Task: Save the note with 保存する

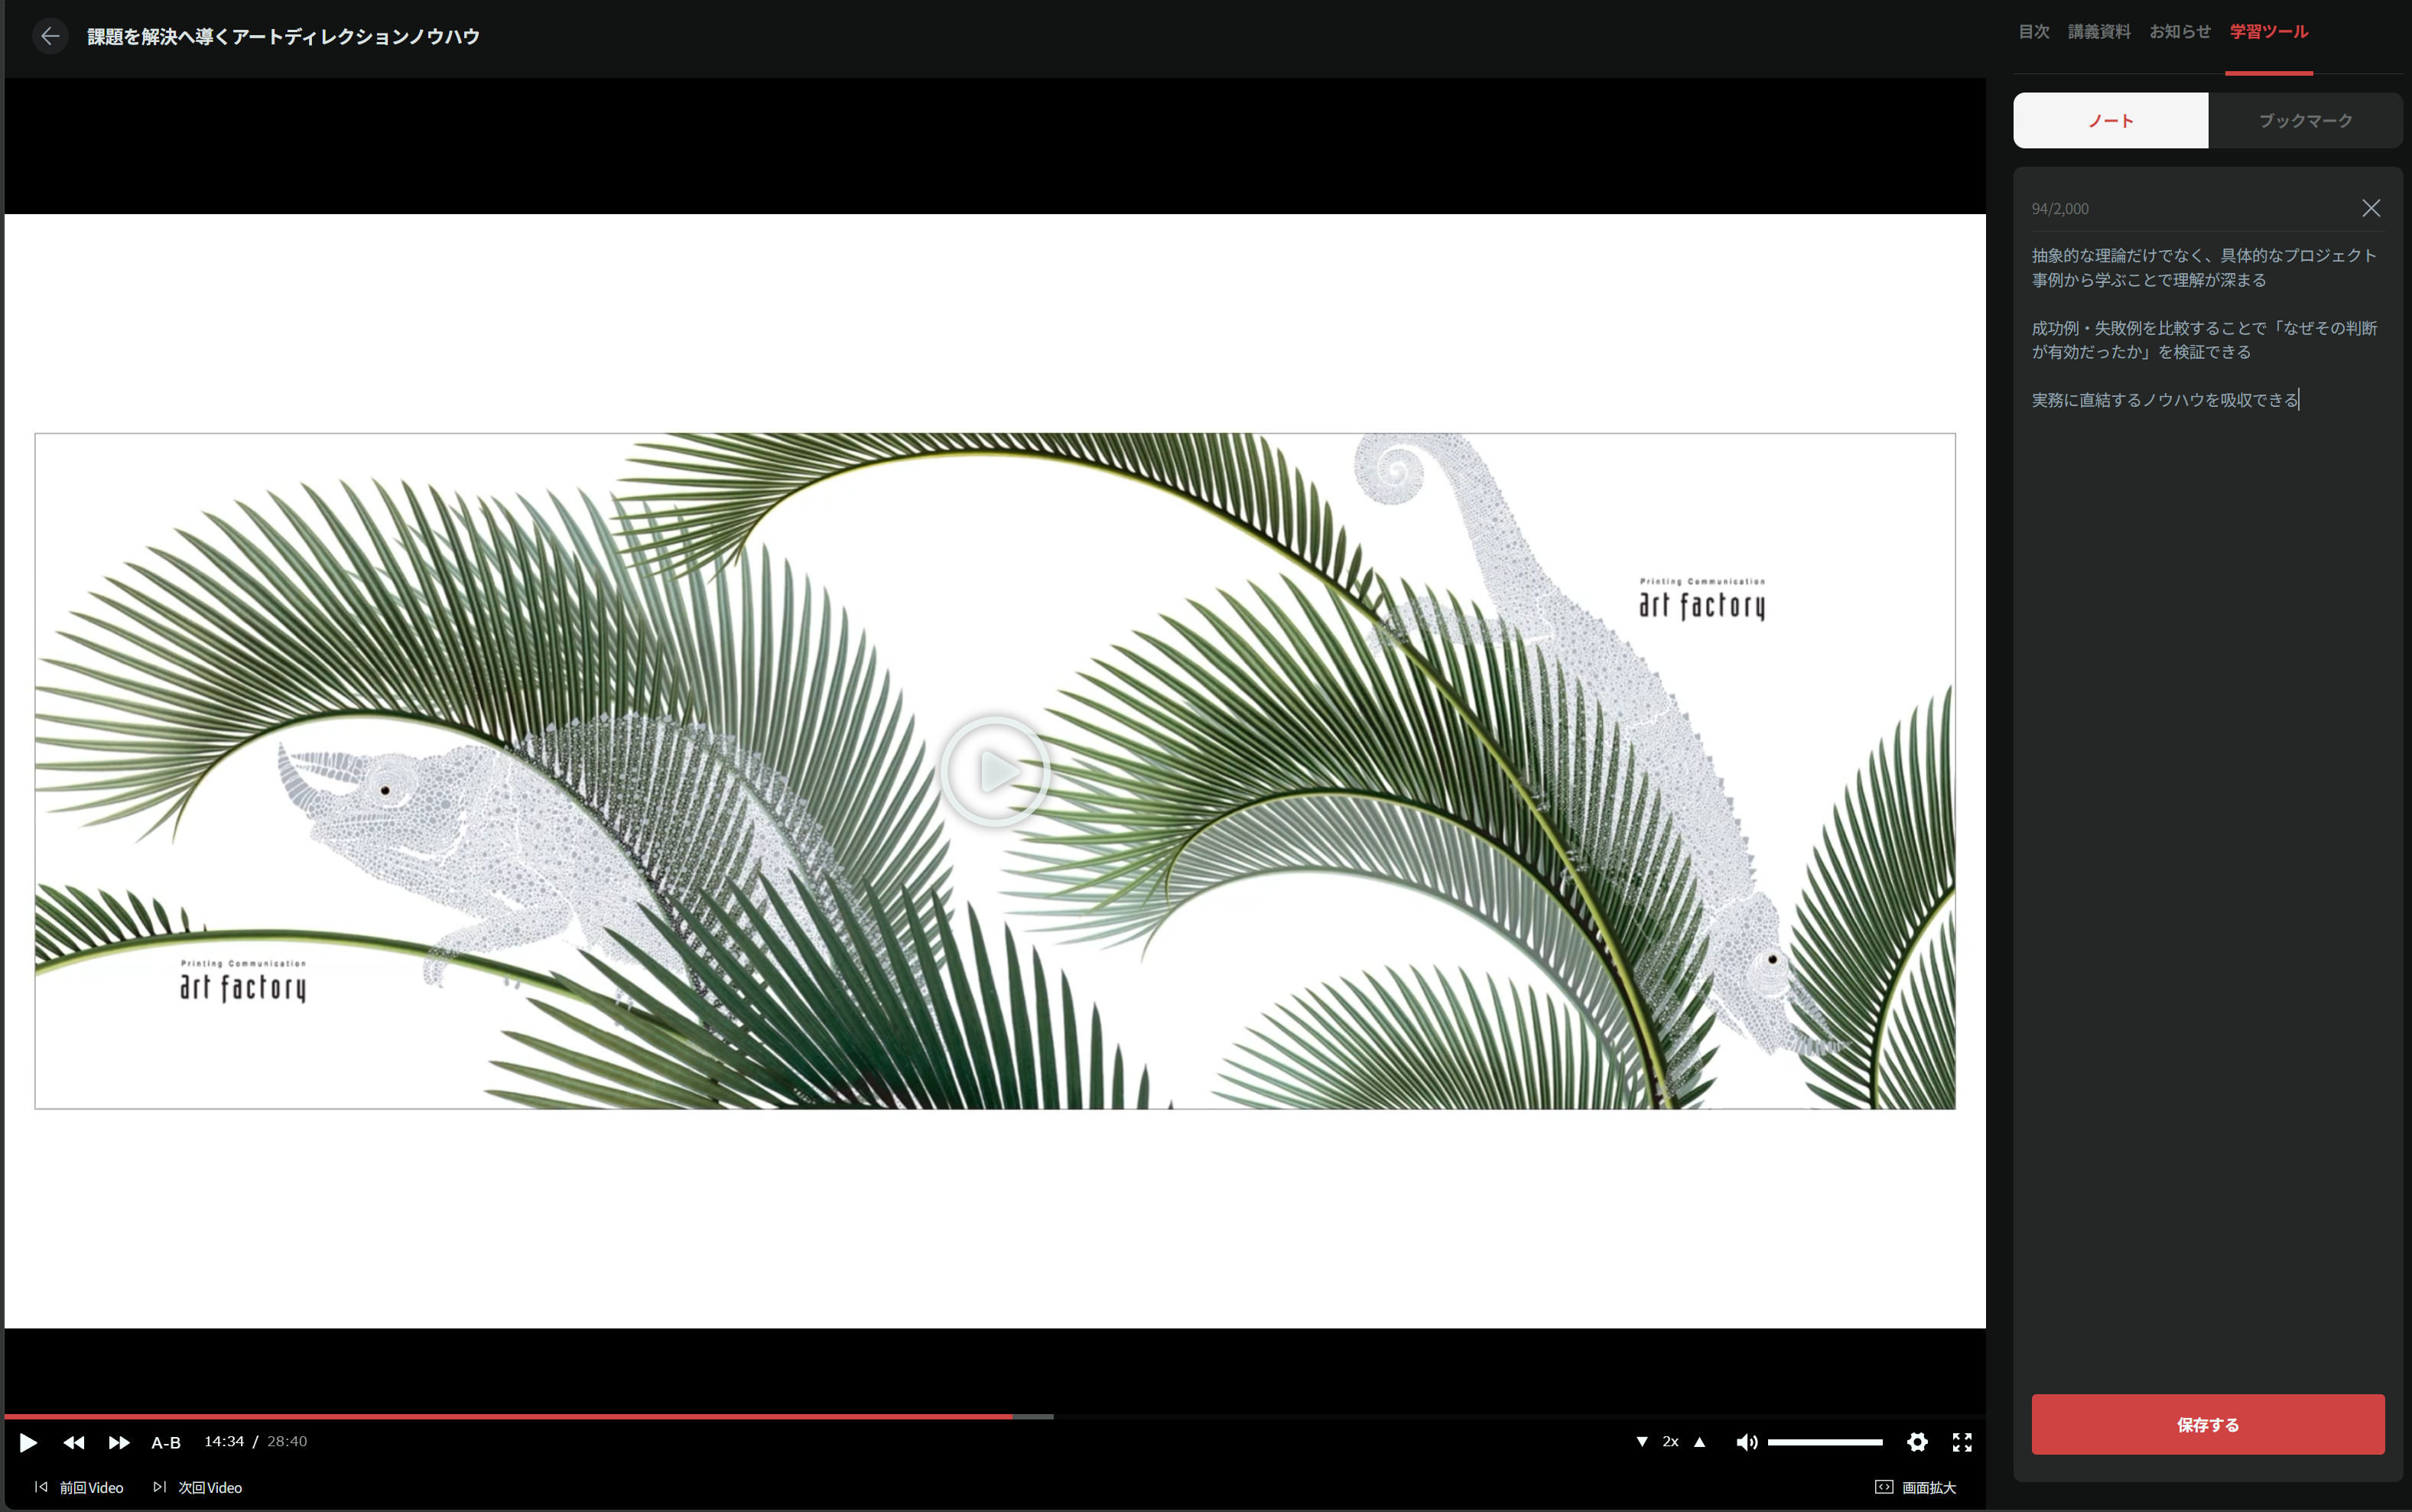Action: [2208, 1424]
